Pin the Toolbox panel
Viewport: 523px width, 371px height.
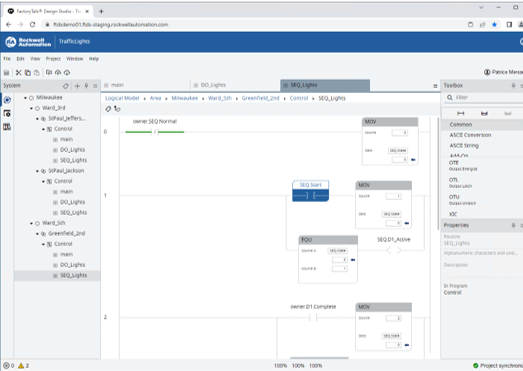point(513,86)
